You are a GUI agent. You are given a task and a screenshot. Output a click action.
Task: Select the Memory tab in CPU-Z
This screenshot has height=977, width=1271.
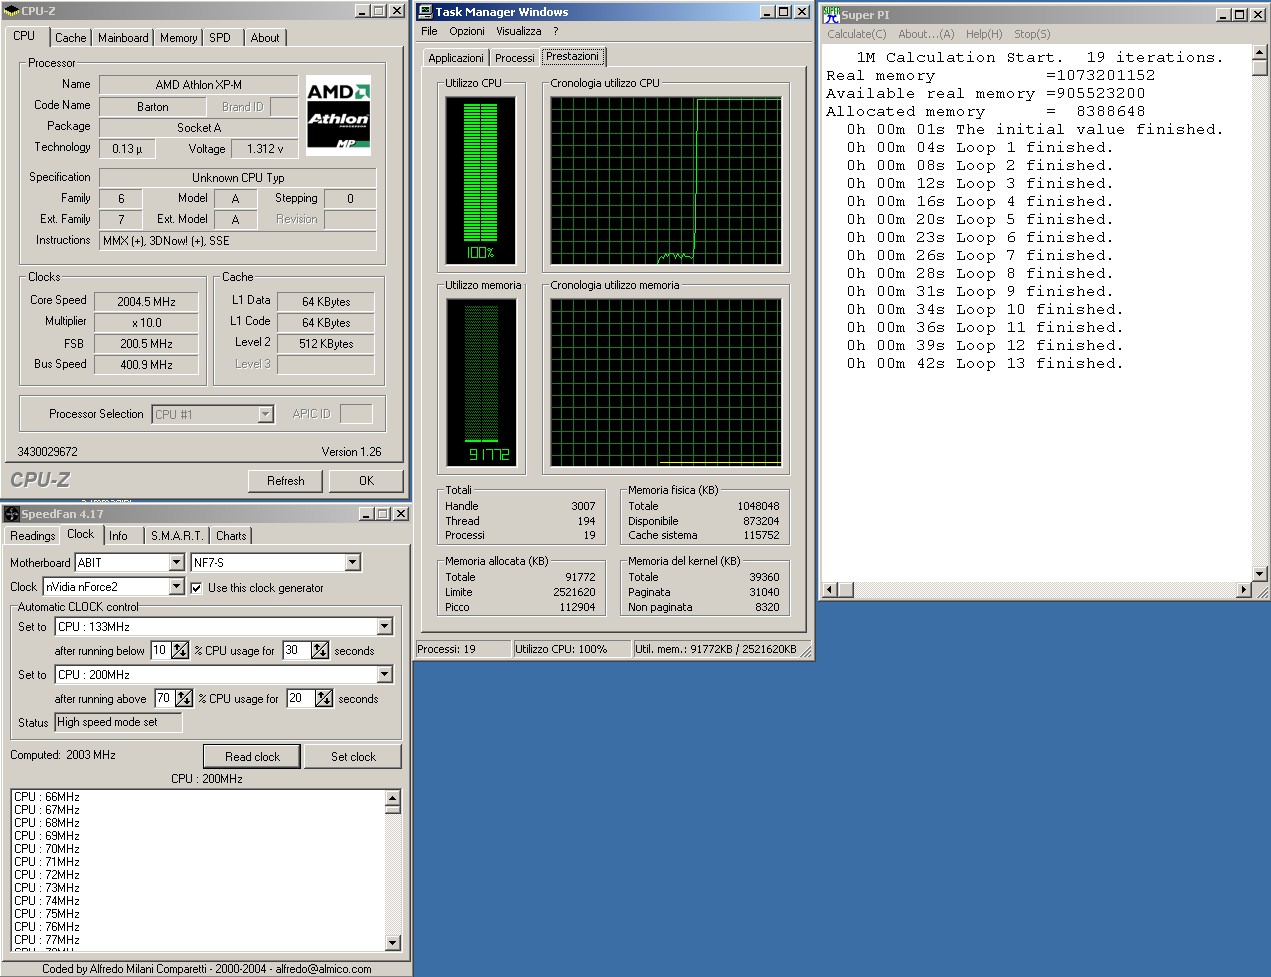(178, 38)
